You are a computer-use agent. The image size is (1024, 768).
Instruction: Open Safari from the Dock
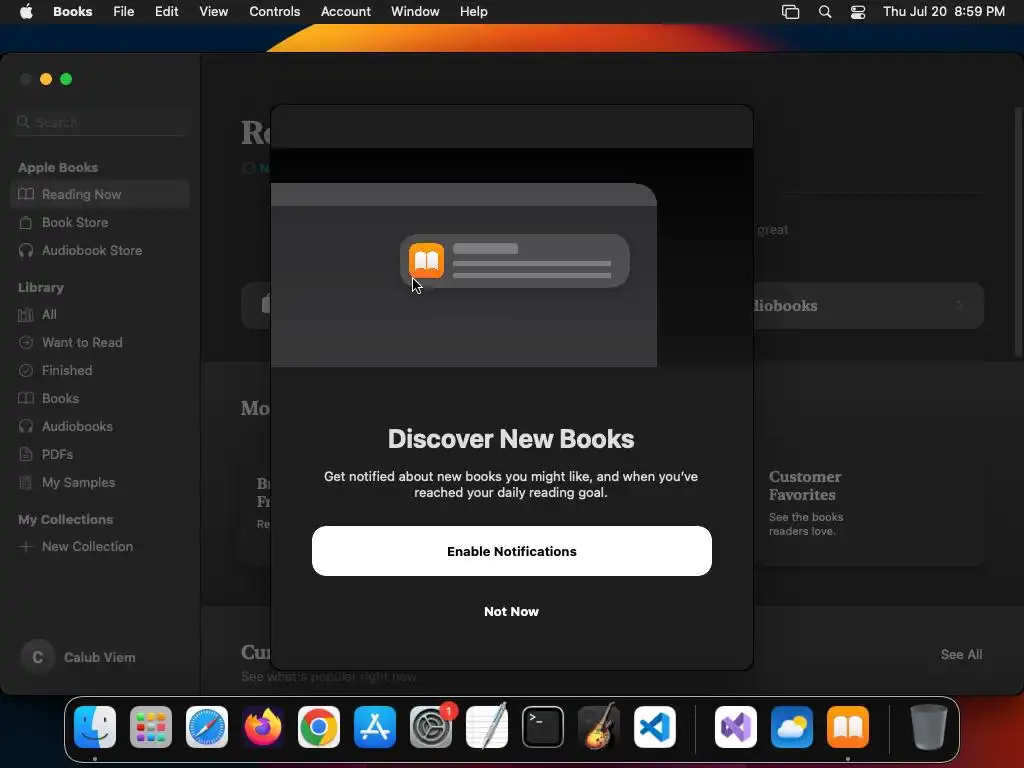pos(207,727)
